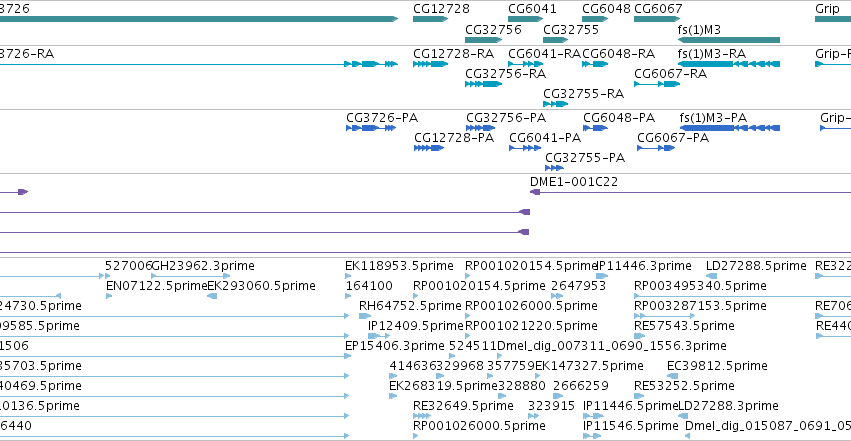Click the EN07122.5prime EST label

[157, 286]
